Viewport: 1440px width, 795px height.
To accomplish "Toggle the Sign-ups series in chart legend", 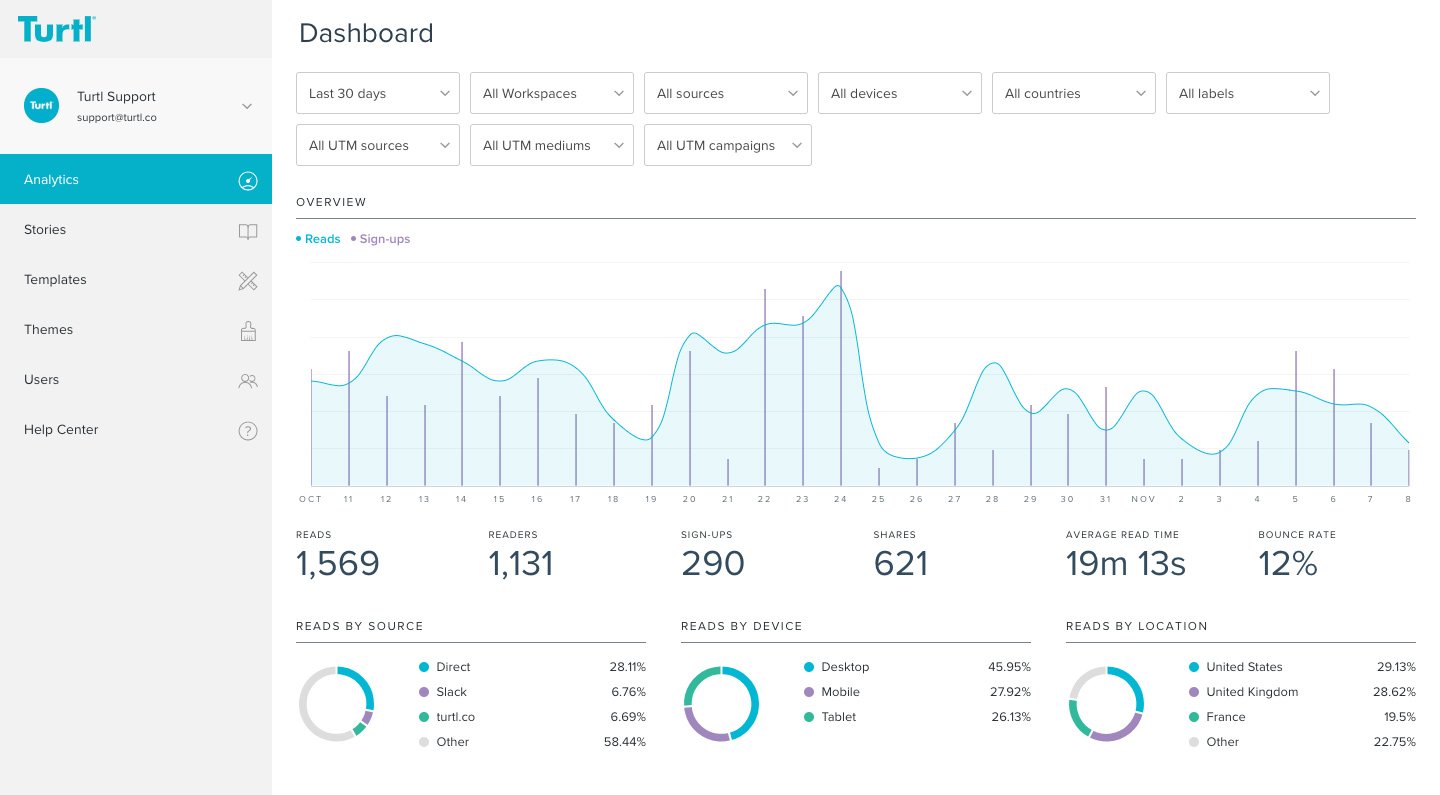I will coord(380,239).
